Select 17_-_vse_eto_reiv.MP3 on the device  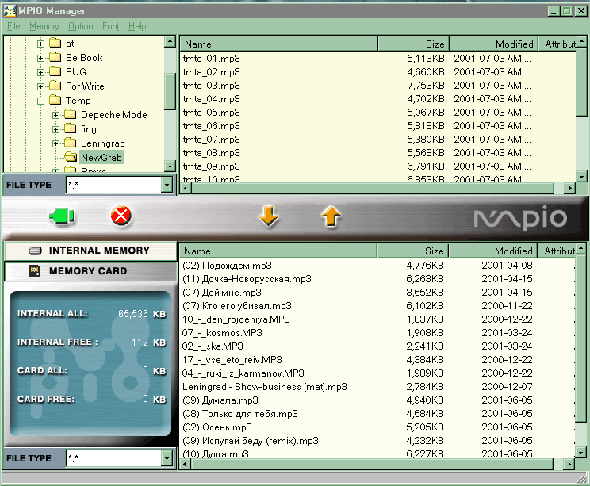pyautogui.click(x=232, y=360)
